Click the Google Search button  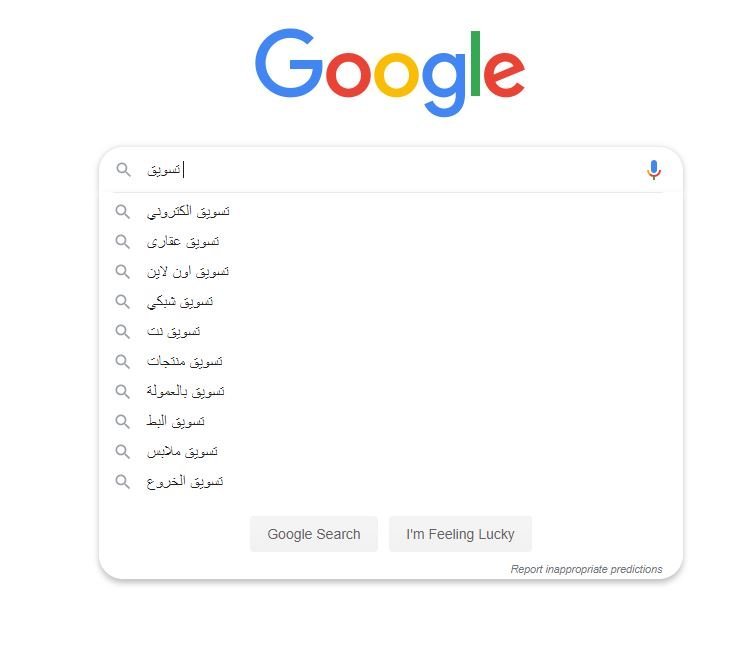tap(314, 534)
